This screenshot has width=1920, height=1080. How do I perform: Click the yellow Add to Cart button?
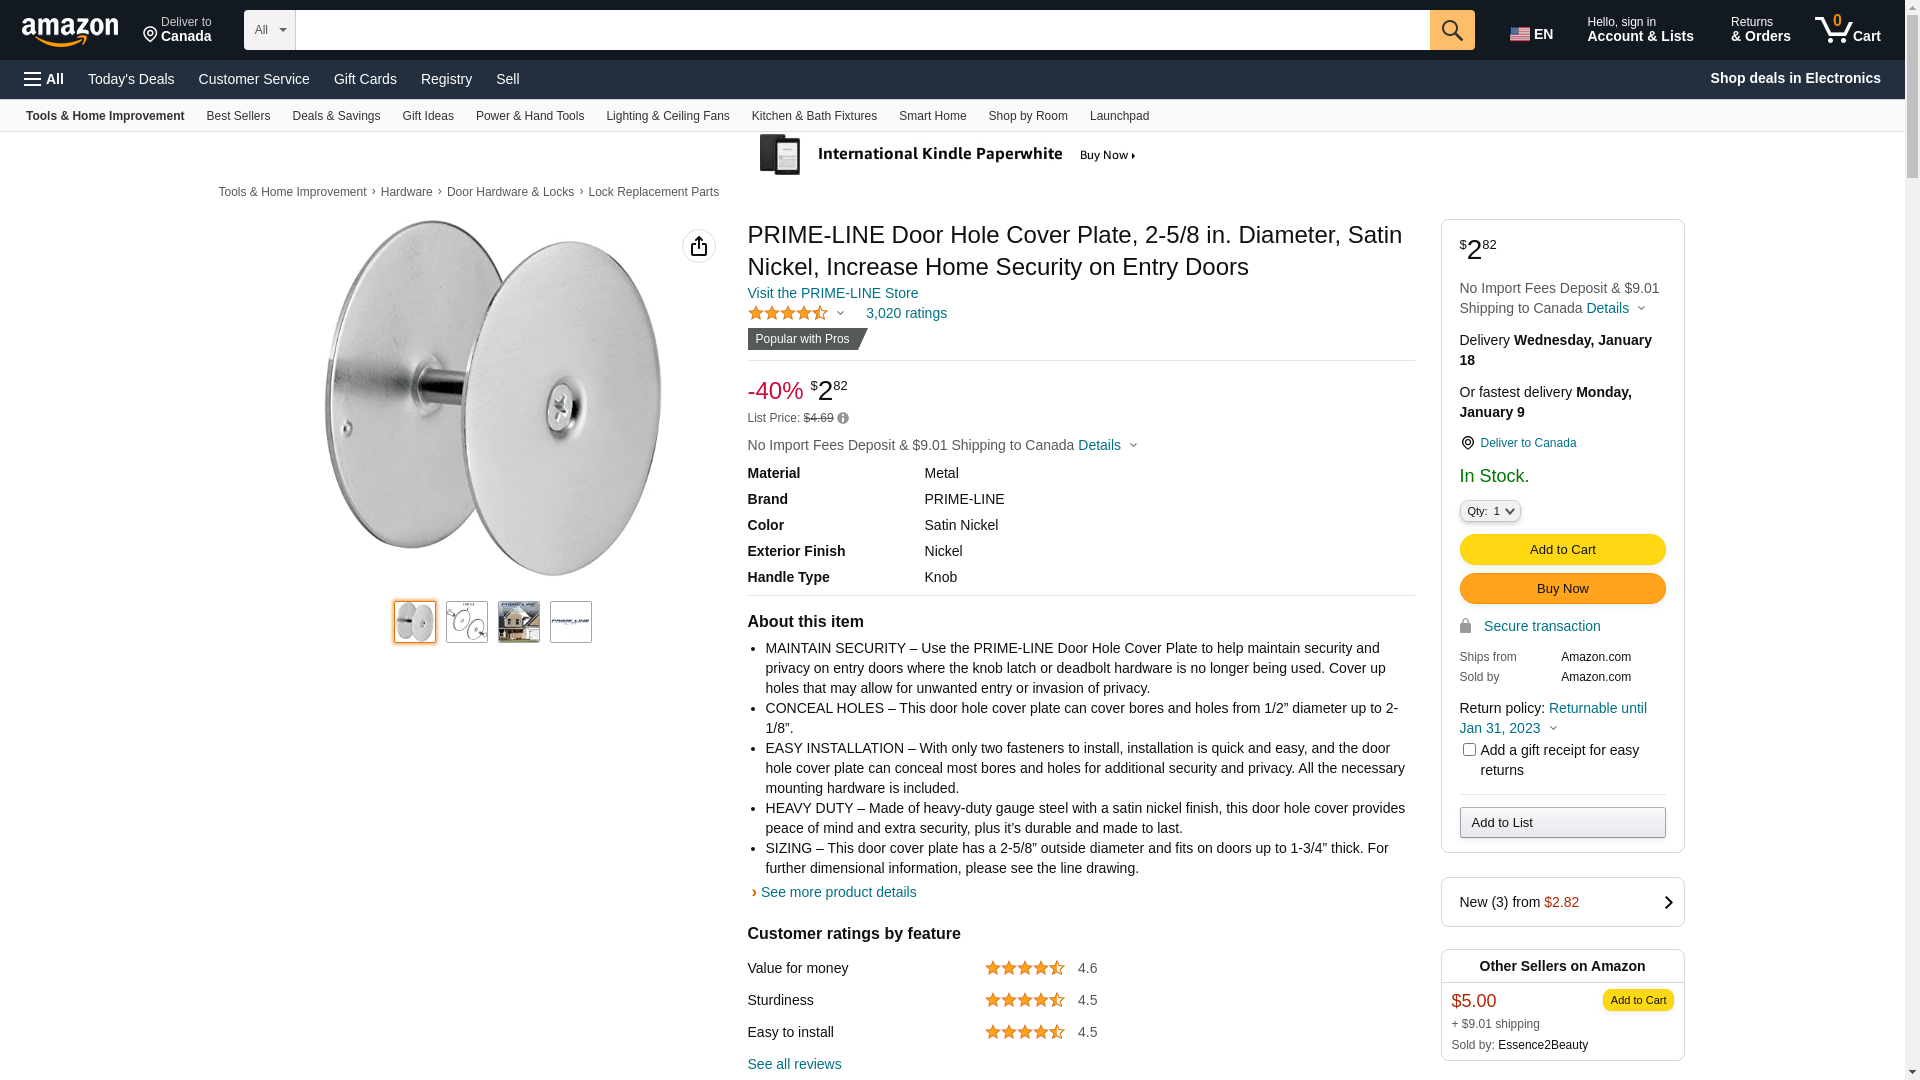tap(1562, 549)
